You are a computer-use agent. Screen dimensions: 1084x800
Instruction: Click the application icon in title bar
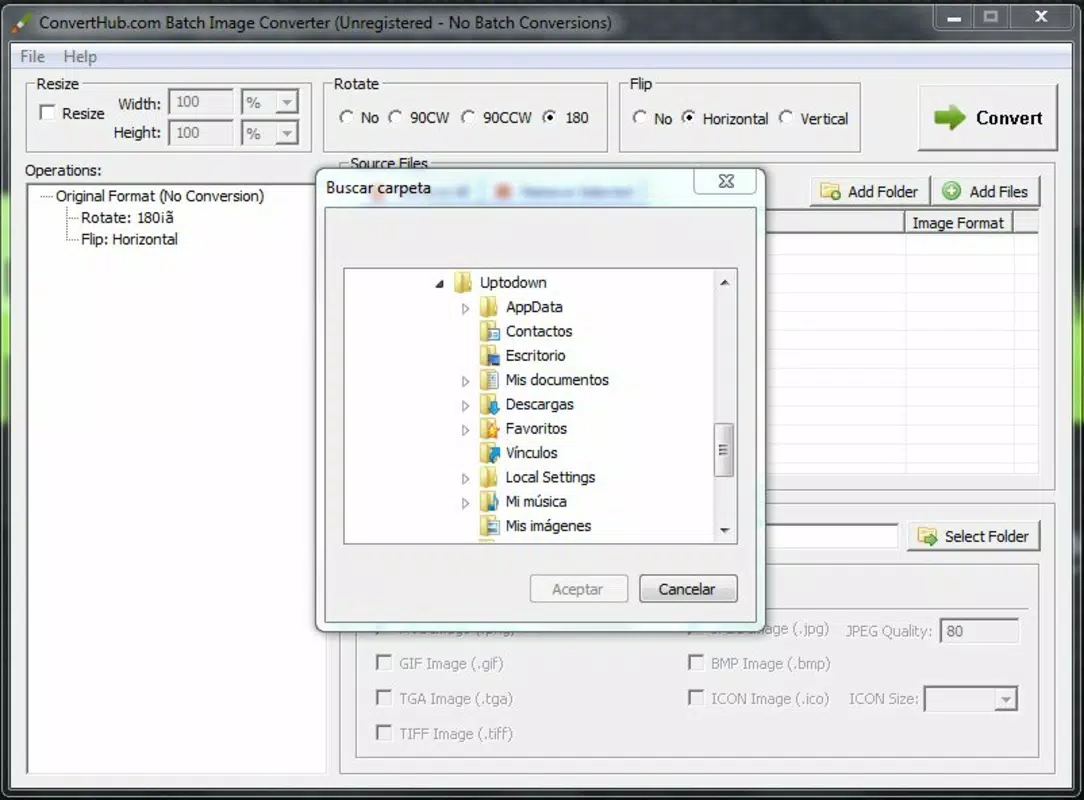click(x=21, y=23)
